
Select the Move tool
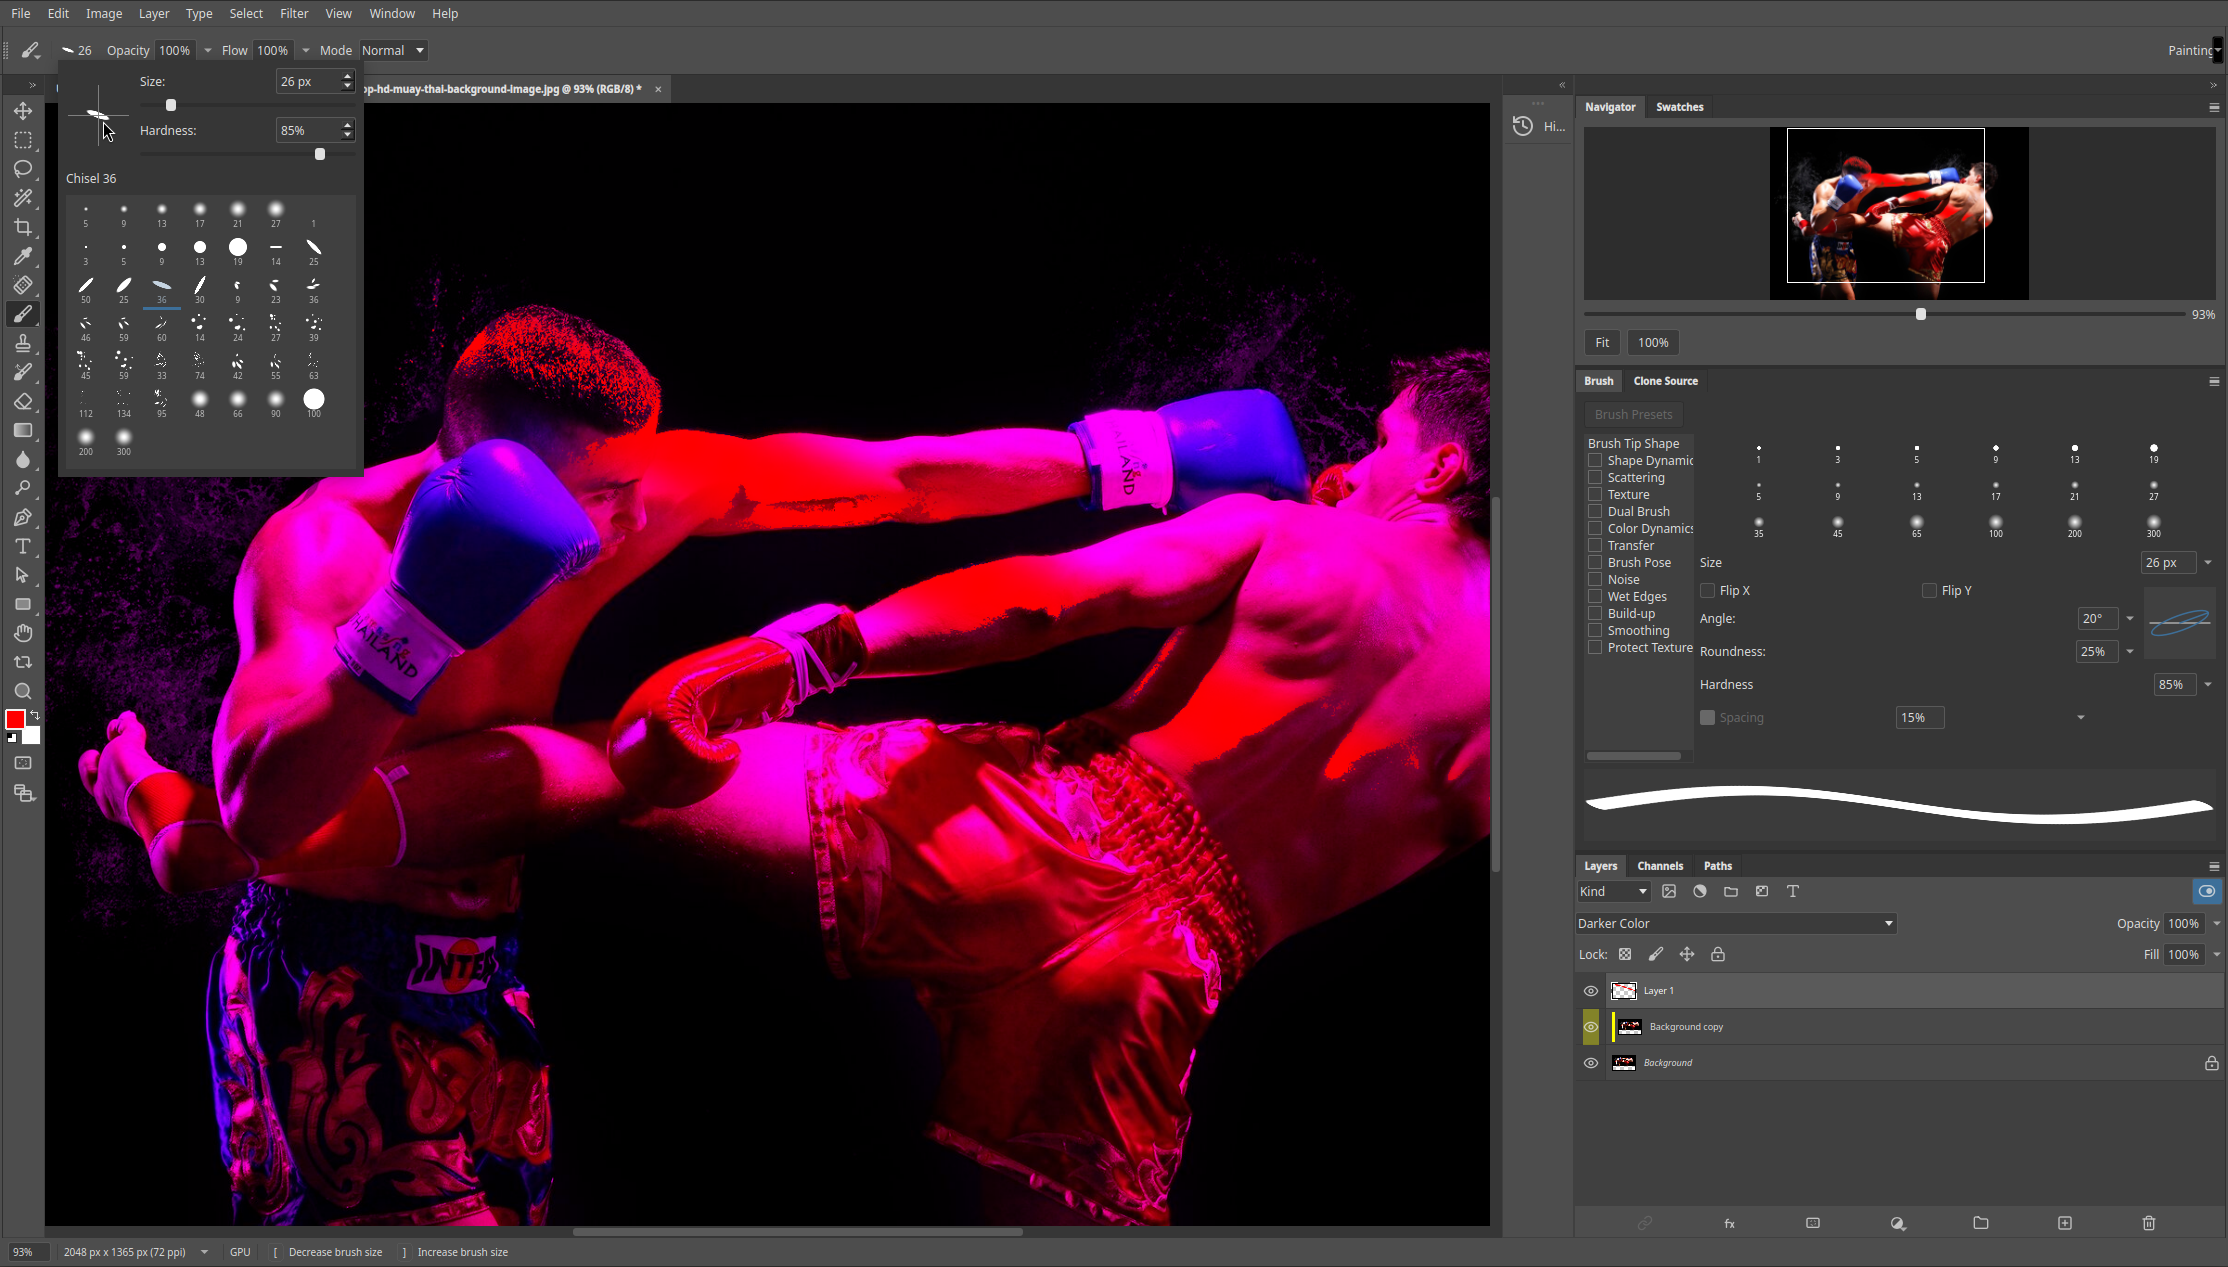coord(23,111)
